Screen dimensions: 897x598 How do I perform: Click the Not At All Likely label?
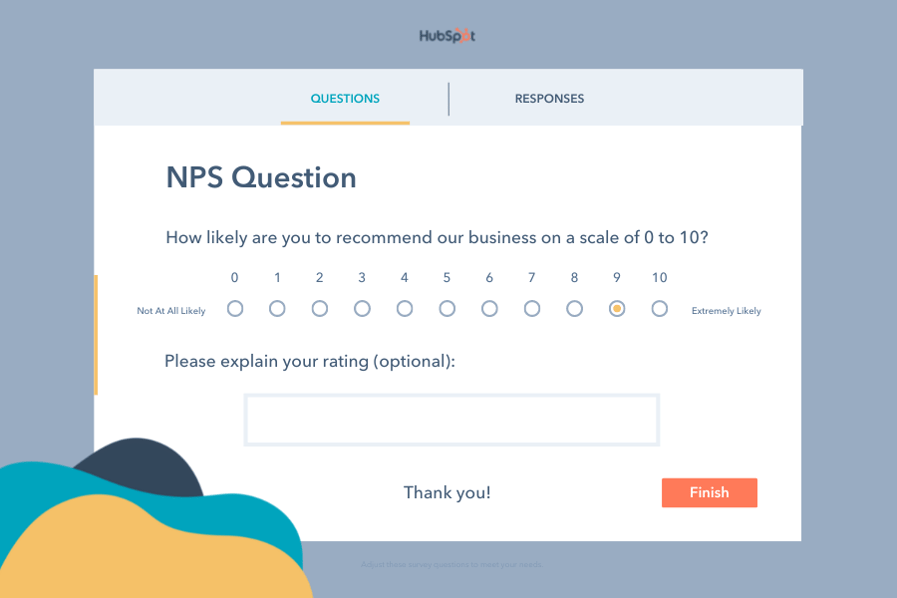pyautogui.click(x=171, y=311)
